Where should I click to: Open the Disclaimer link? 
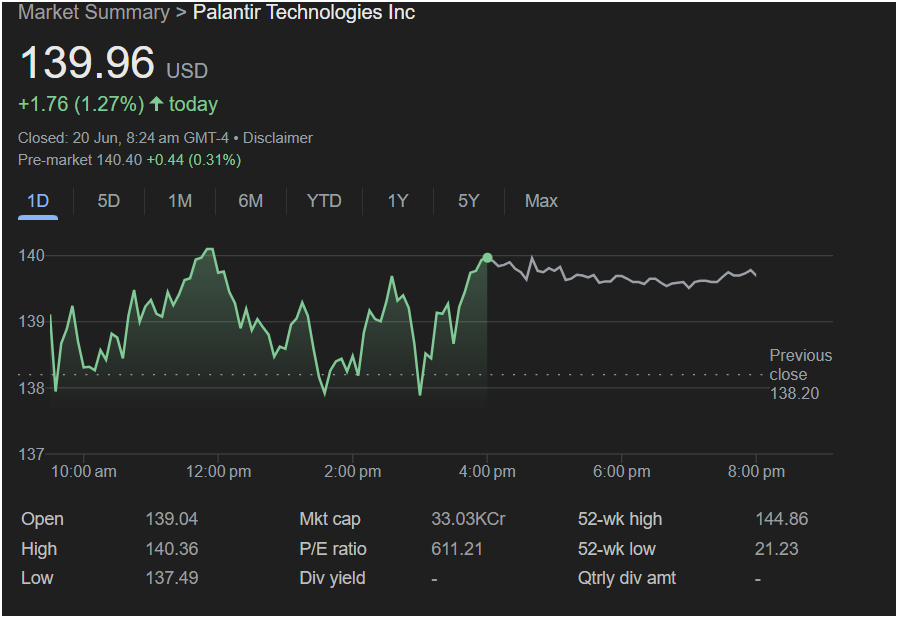click(278, 138)
